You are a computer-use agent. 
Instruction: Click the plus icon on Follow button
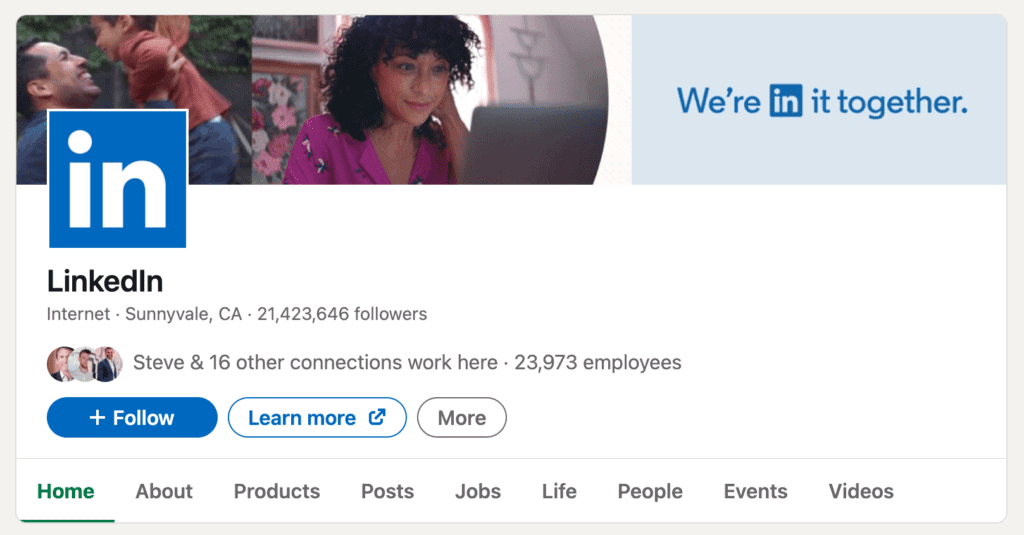pos(97,418)
